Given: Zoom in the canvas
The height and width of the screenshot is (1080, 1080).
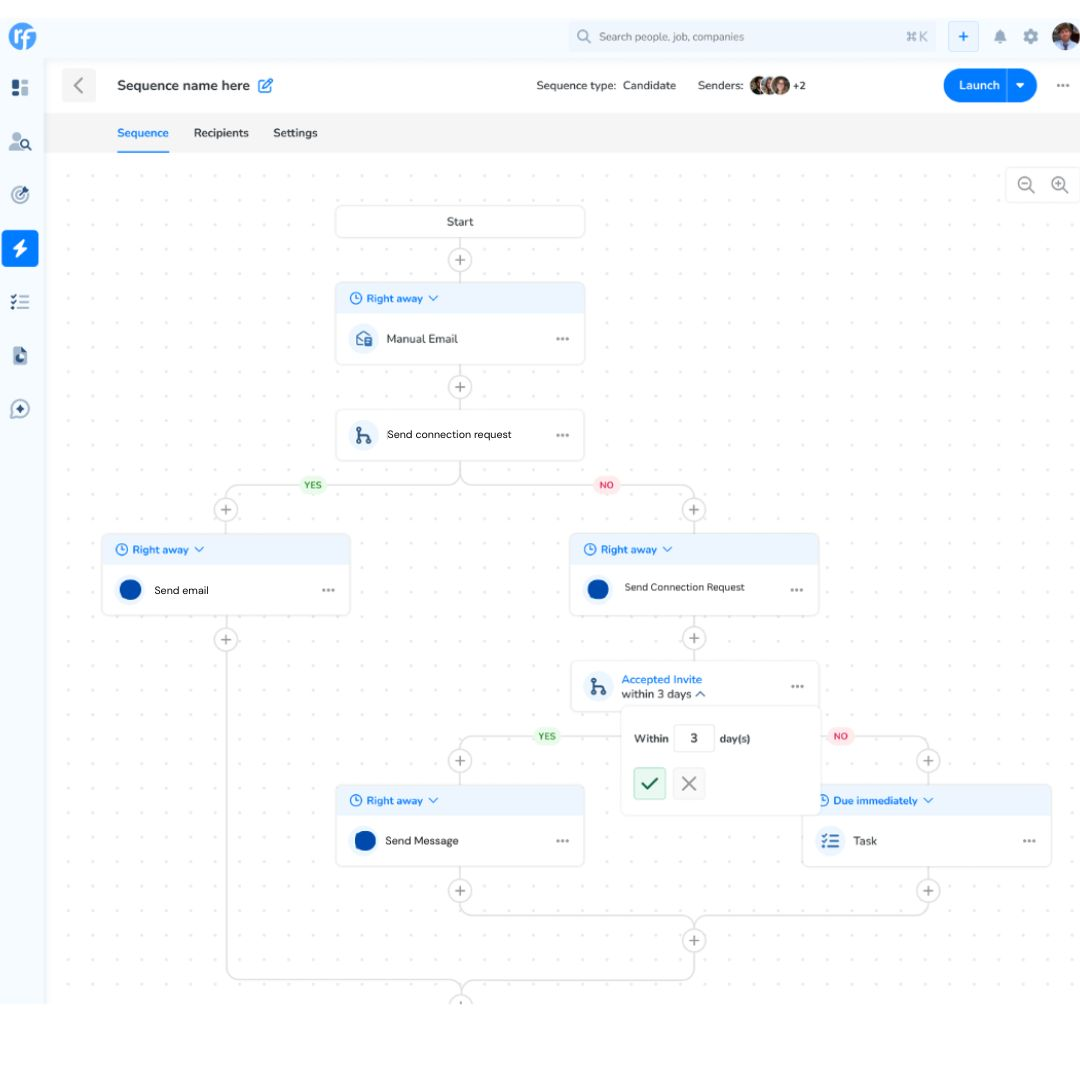Looking at the screenshot, I should [1059, 185].
